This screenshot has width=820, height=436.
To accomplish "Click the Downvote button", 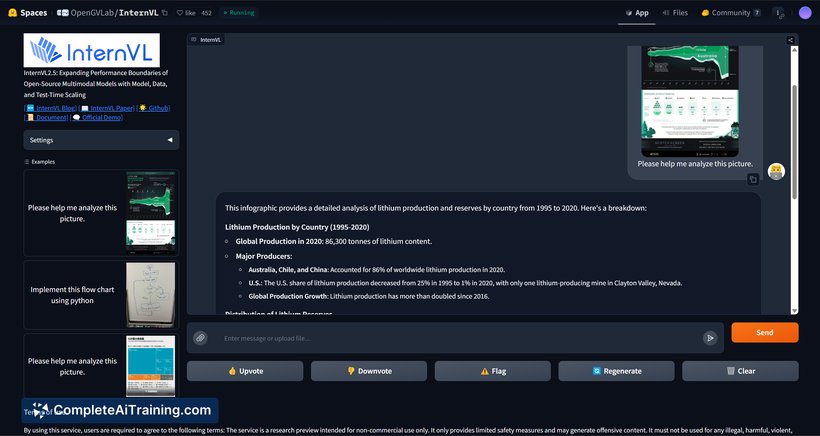I will pos(369,371).
